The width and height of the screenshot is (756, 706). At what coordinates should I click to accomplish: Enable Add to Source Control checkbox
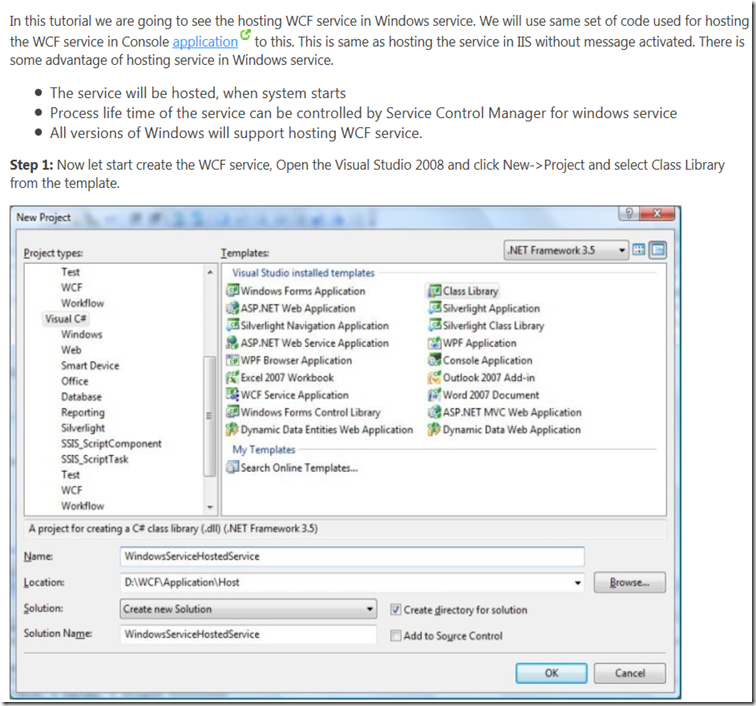tap(395, 636)
